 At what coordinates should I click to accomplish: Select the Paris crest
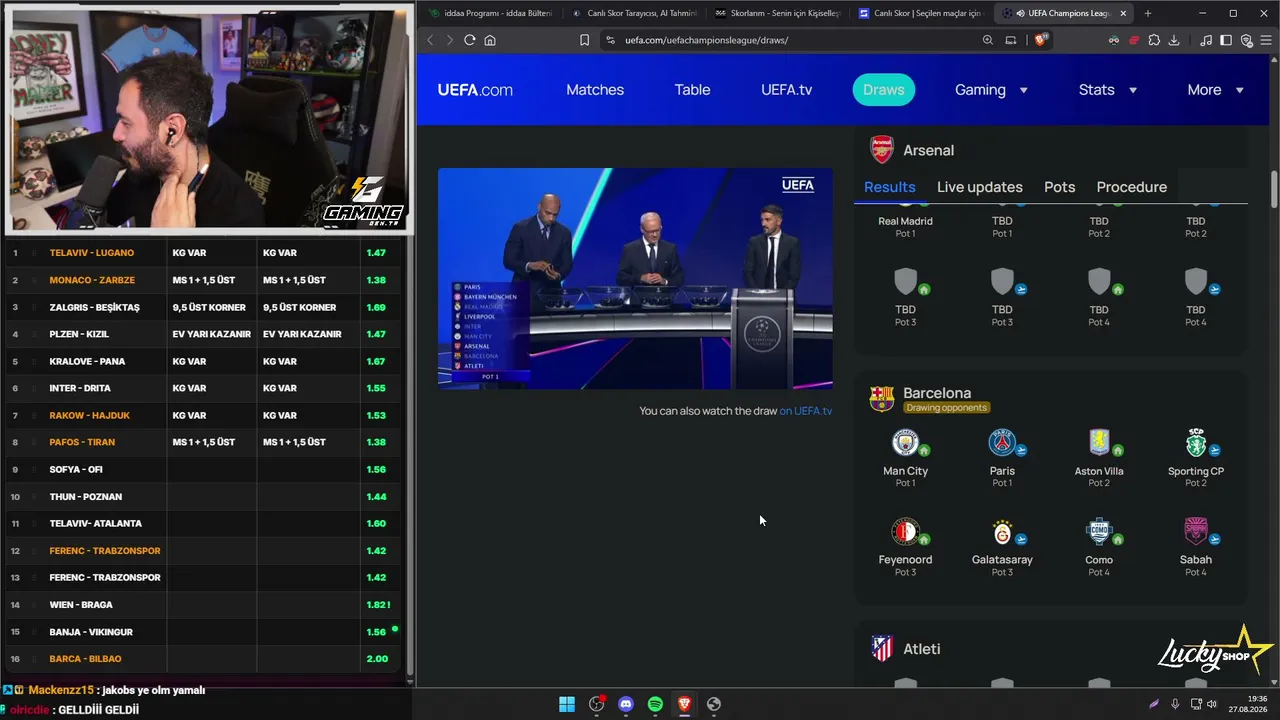click(x=1002, y=442)
